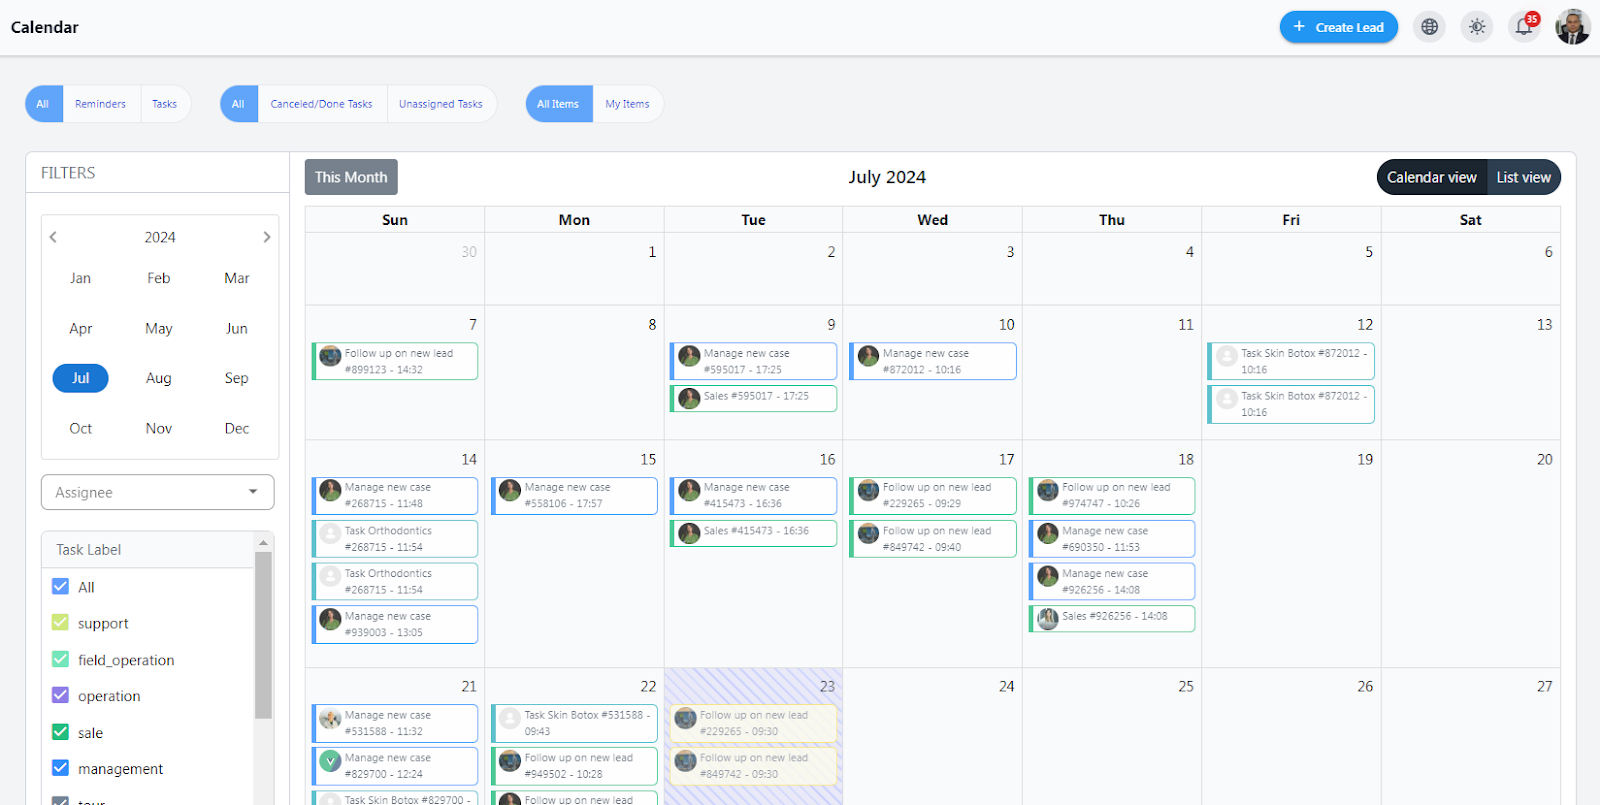
Task: Open the Assignee dropdown
Action: [x=157, y=492]
